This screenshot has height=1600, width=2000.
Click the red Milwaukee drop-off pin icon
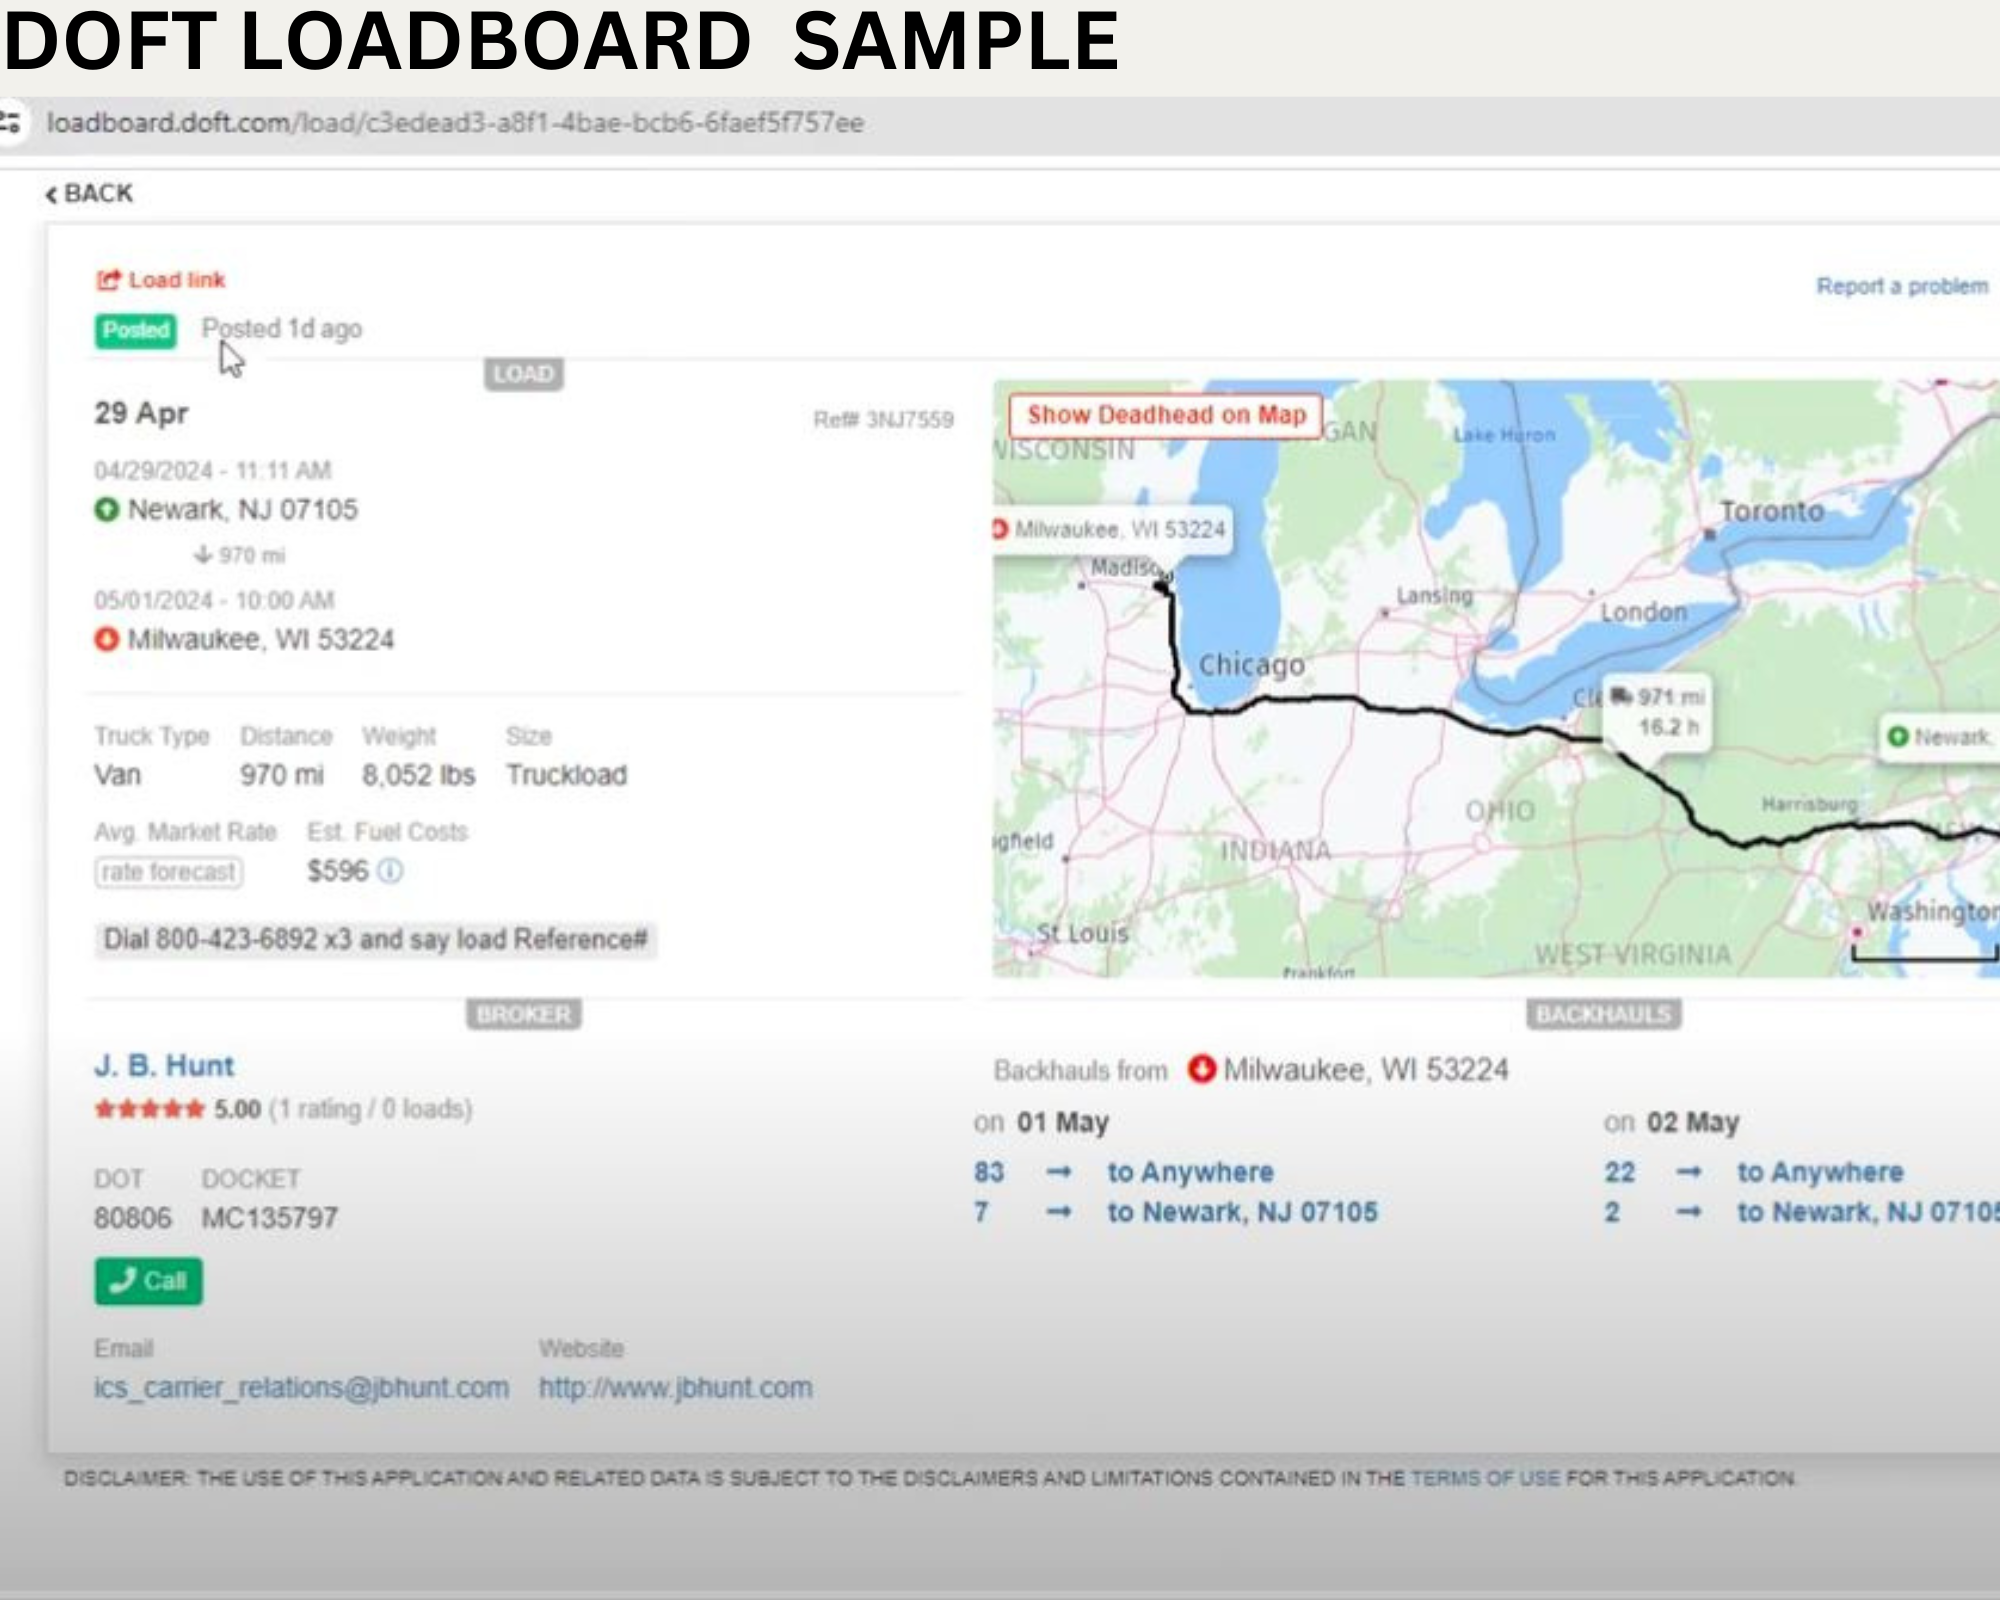[106, 639]
